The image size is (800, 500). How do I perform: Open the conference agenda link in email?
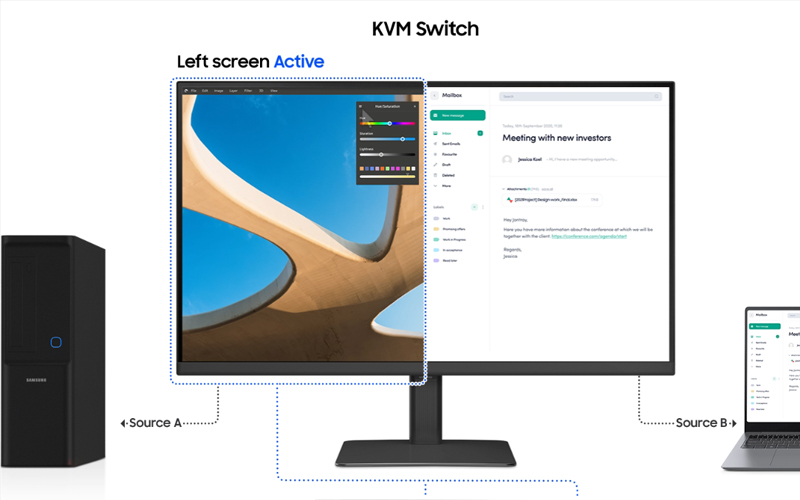click(589, 236)
